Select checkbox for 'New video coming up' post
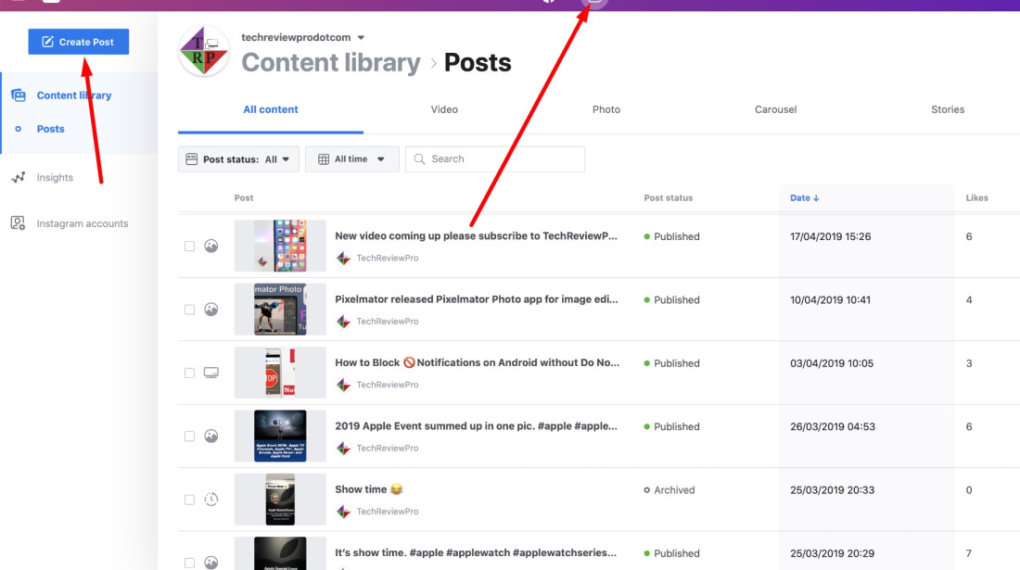This screenshot has height=570, width=1020. click(x=190, y=246)
